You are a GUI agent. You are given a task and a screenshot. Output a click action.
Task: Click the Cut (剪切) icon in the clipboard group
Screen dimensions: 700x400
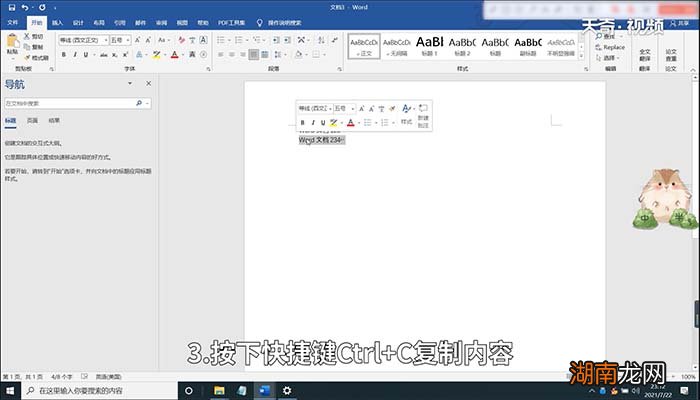(36, 36)
